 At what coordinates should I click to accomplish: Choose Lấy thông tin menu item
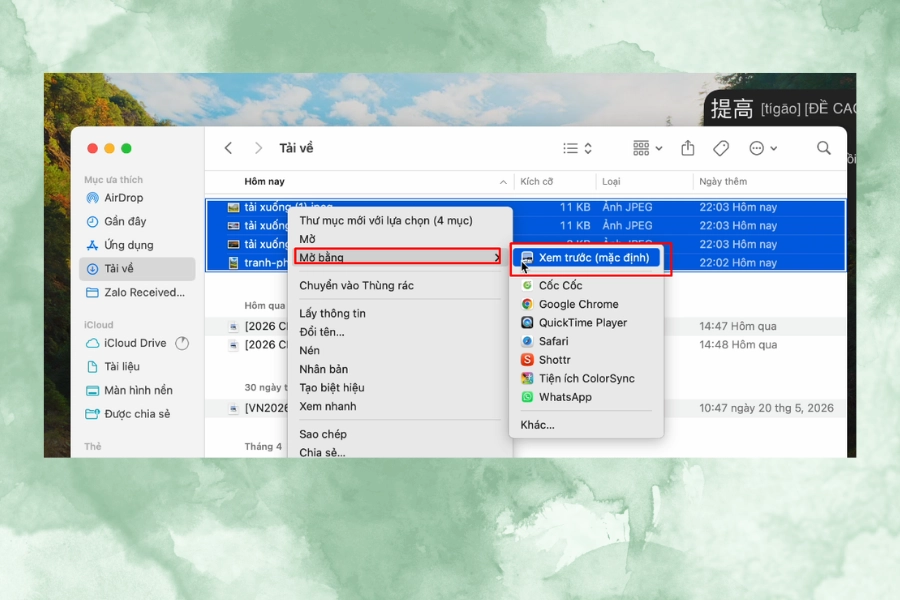coord(399,313)
